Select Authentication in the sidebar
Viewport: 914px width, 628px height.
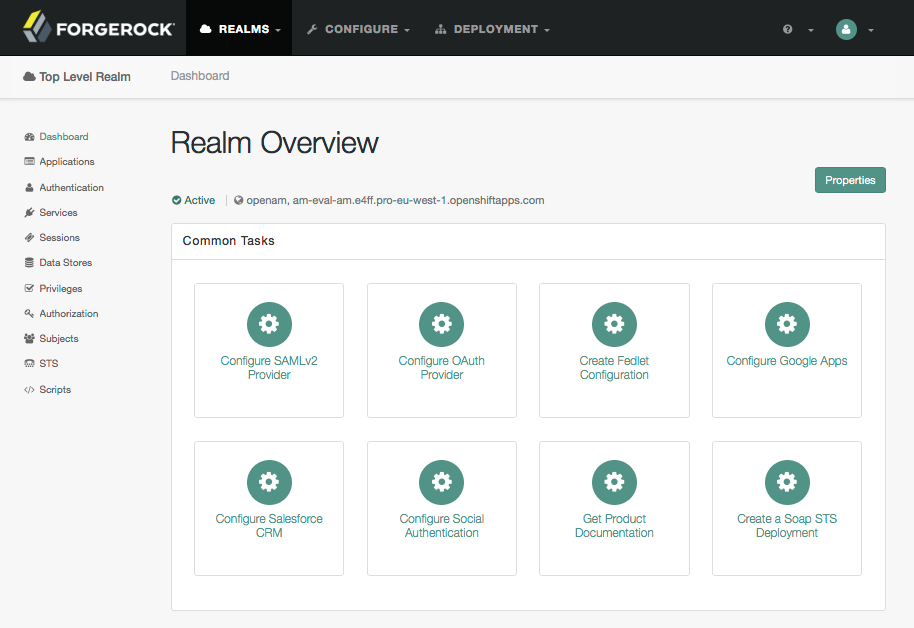[71, 187]
